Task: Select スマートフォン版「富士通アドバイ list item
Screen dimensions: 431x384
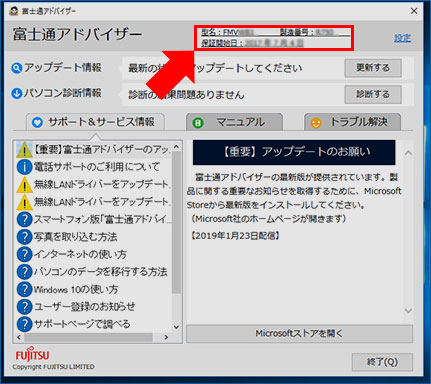Action: 103,219
